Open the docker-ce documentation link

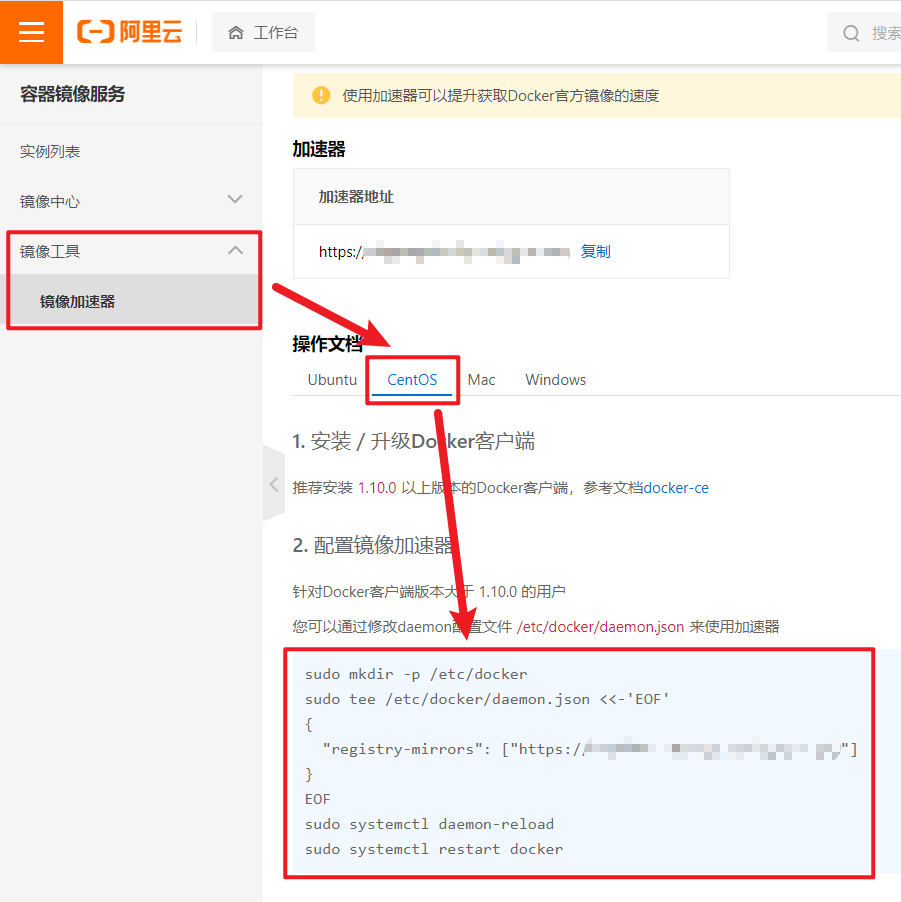[676, 488]
